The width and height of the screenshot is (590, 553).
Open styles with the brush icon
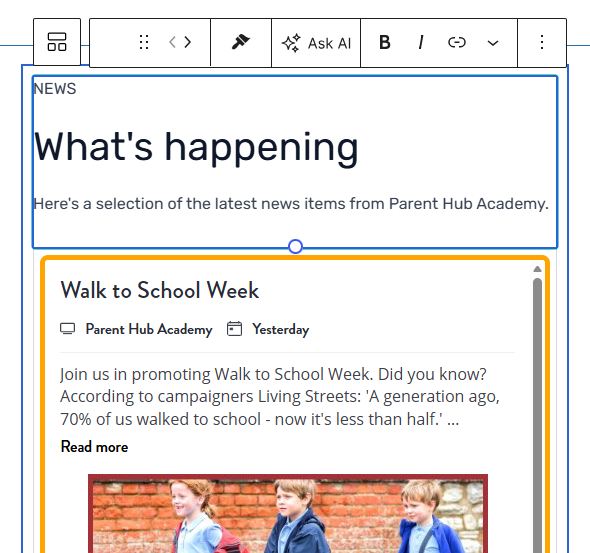241,42
